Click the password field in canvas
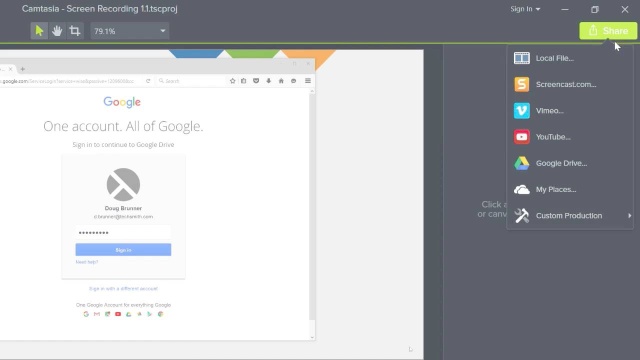 pyautogui.click(x=123, y=233)
